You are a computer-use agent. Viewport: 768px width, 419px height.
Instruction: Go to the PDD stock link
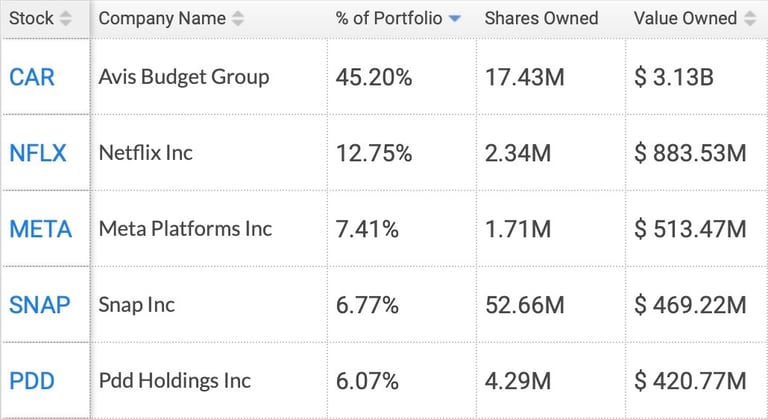click(32, 381)
